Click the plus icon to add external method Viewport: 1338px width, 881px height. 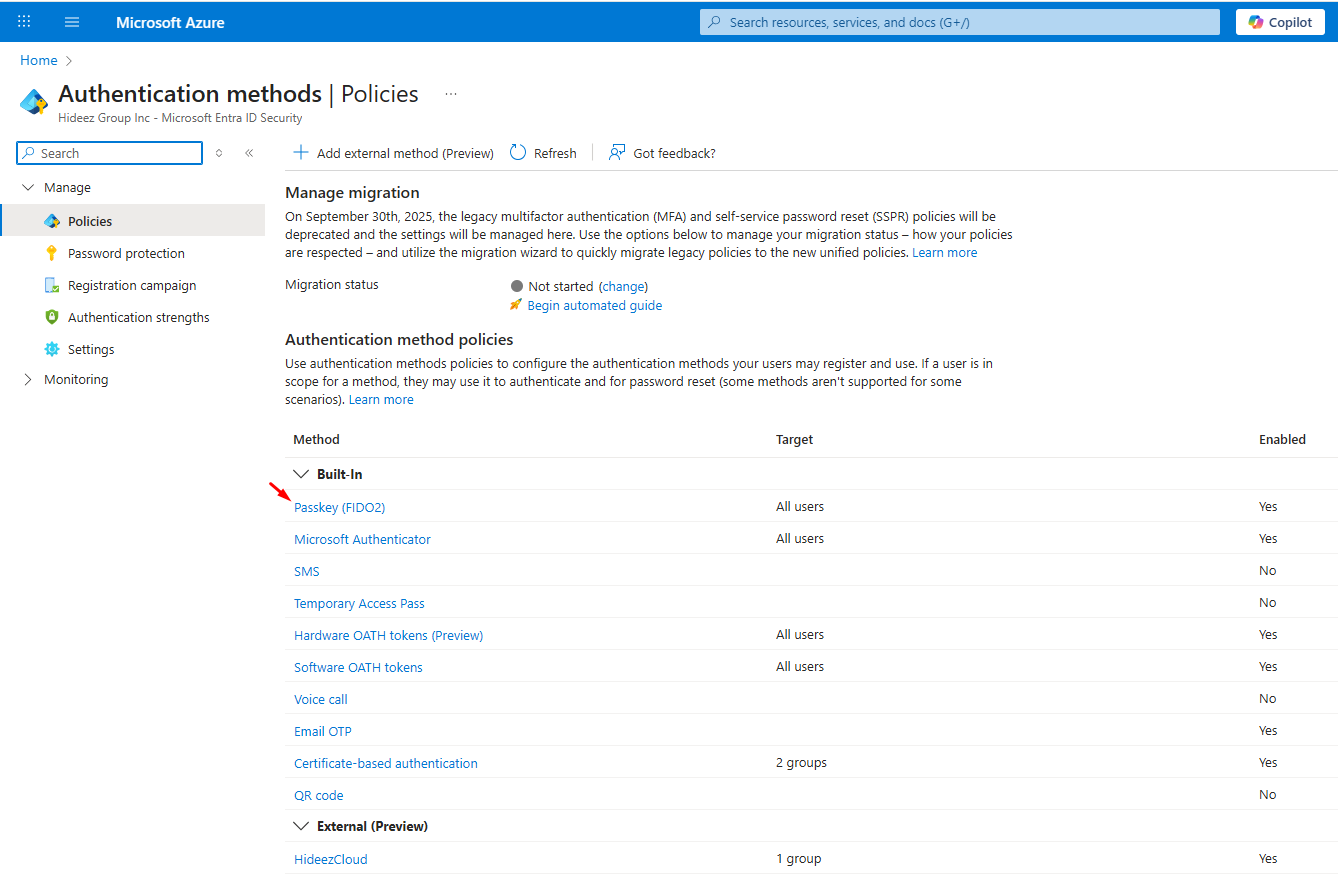point(300,153)
